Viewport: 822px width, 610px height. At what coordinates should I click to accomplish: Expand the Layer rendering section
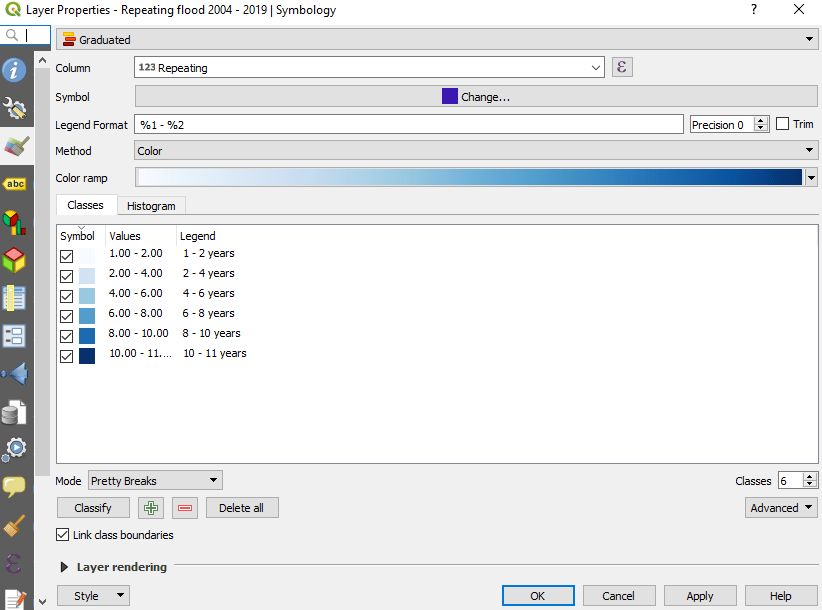coord(65,567)
